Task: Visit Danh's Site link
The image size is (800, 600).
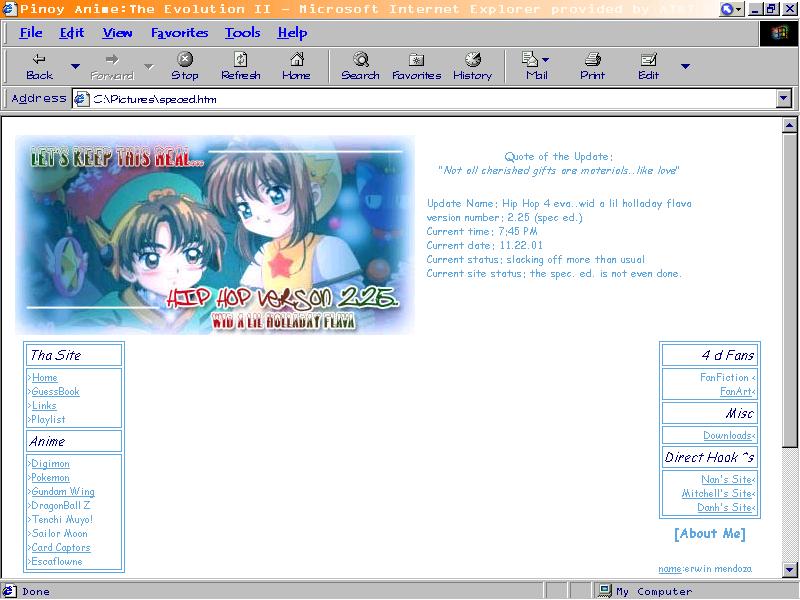Action: [x=724, y=507]
